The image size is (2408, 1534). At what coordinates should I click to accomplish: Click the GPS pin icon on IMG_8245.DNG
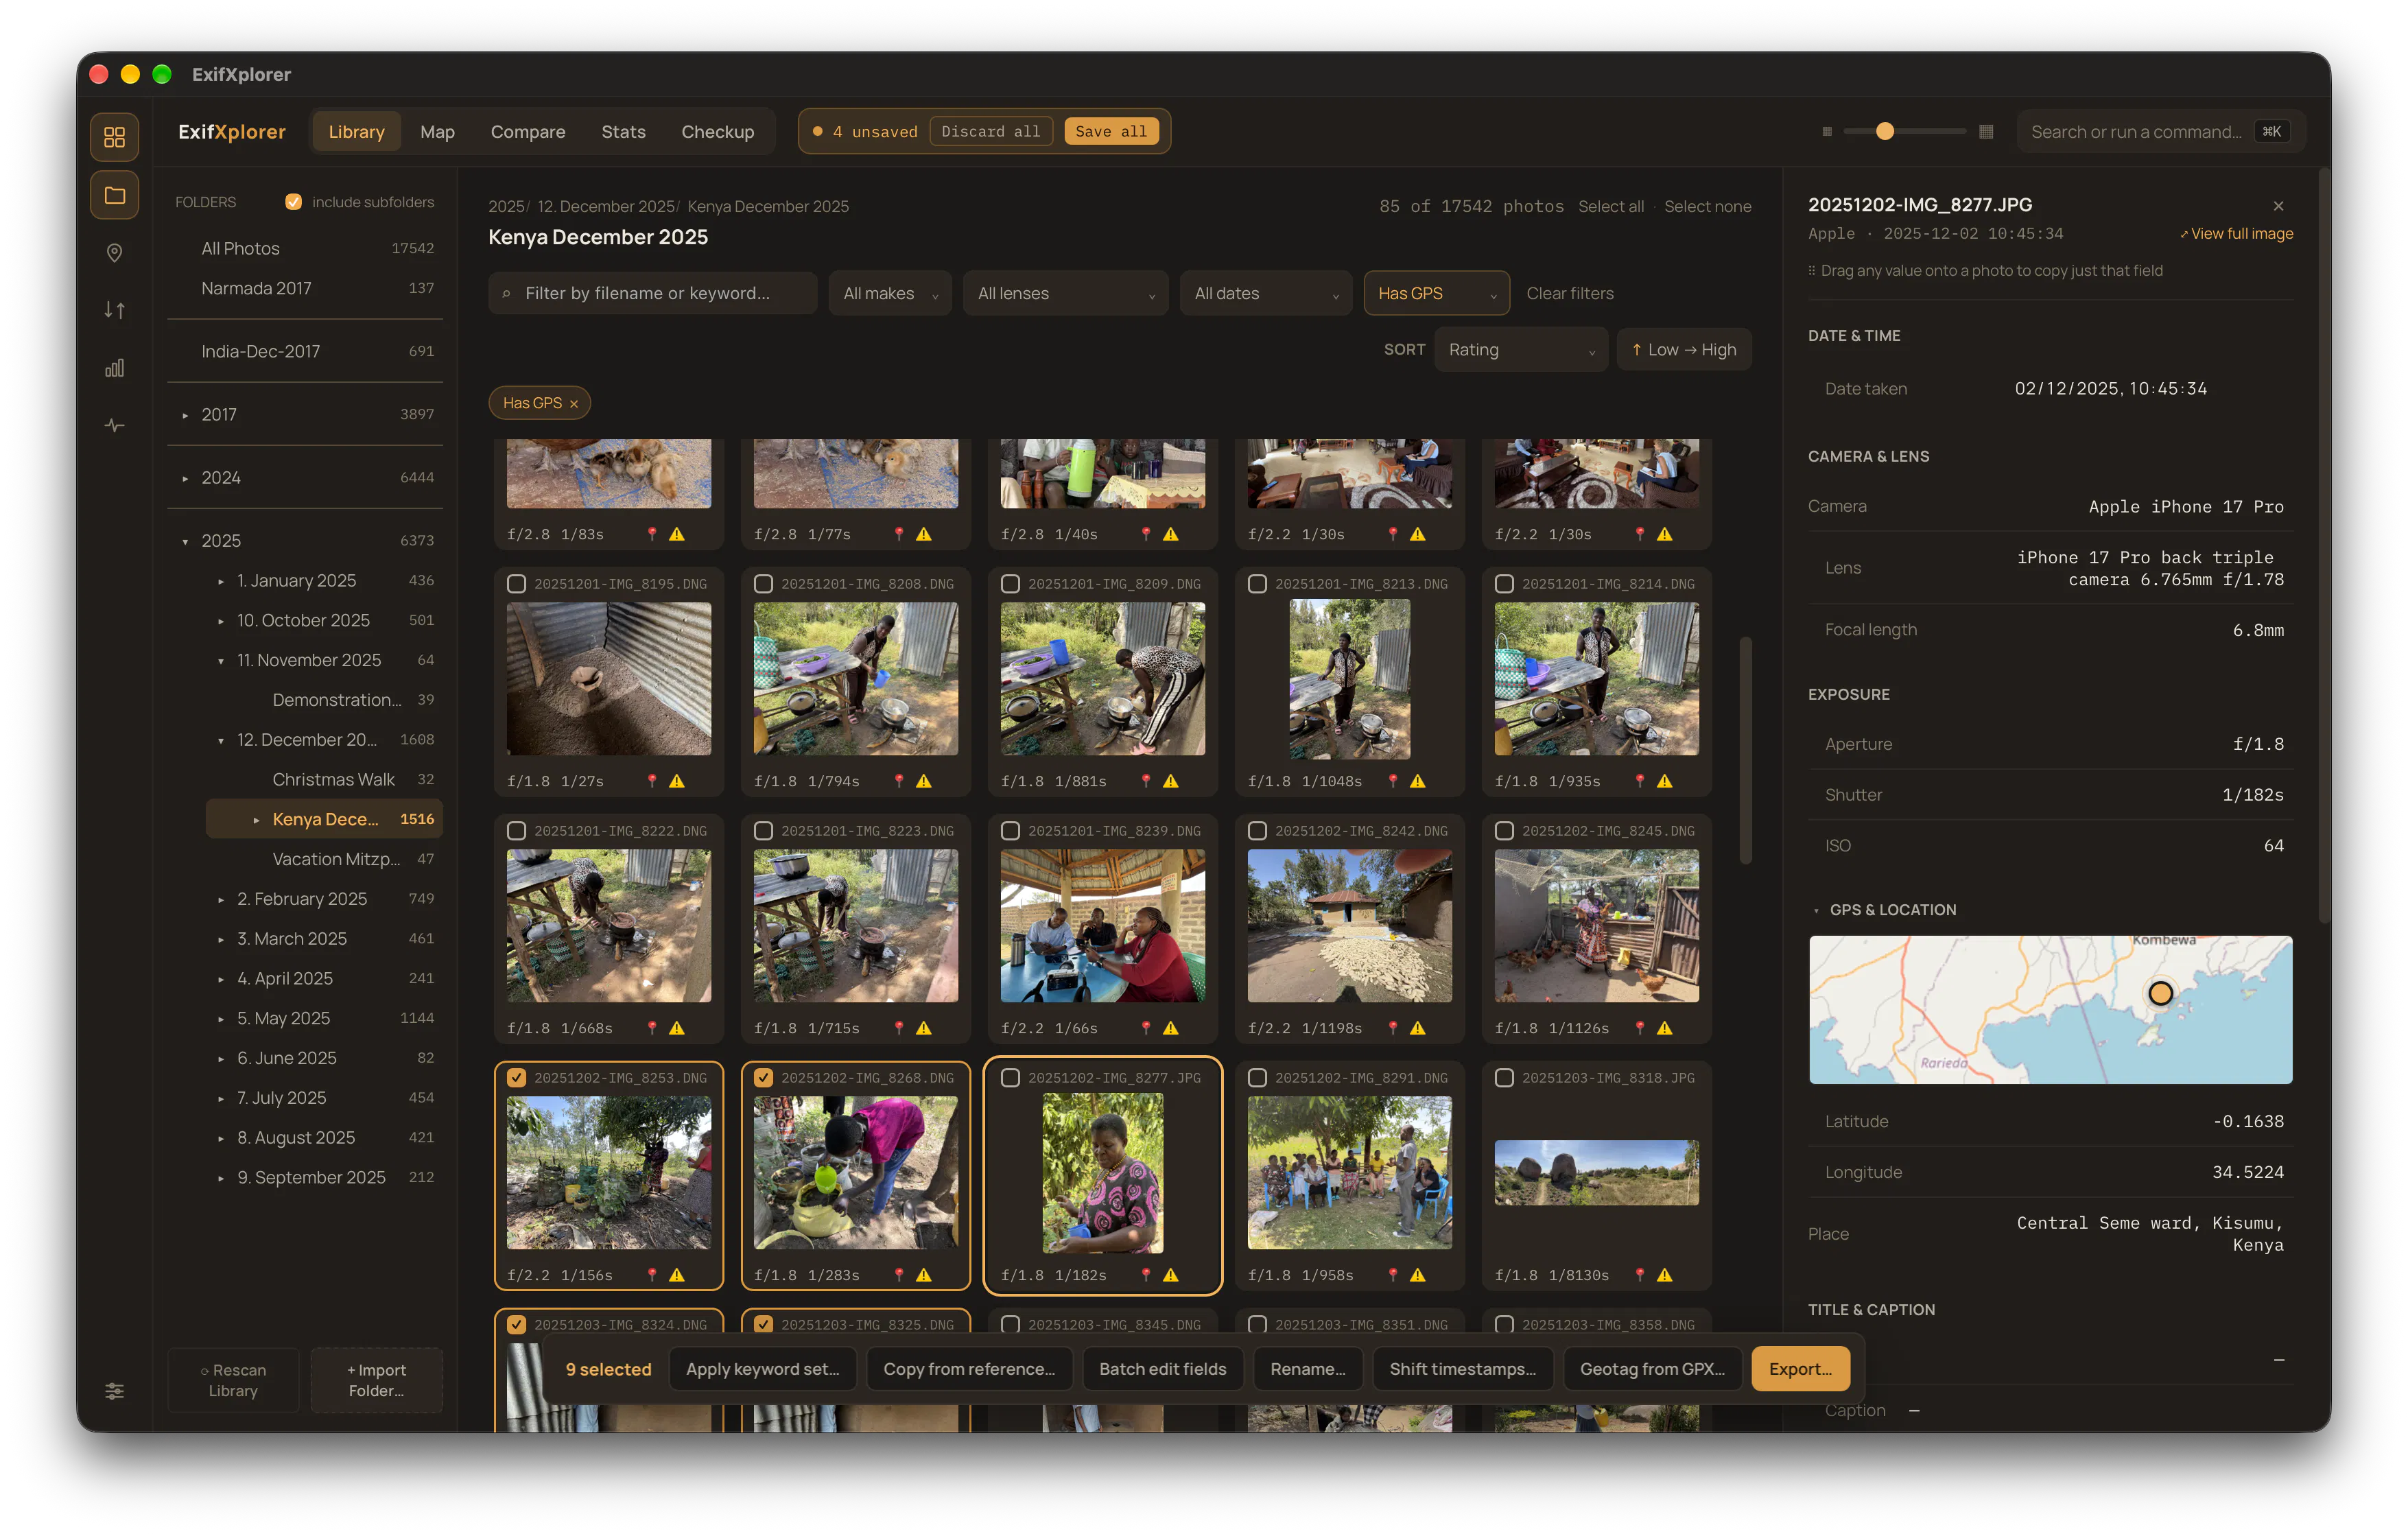coord(1640,1027)
